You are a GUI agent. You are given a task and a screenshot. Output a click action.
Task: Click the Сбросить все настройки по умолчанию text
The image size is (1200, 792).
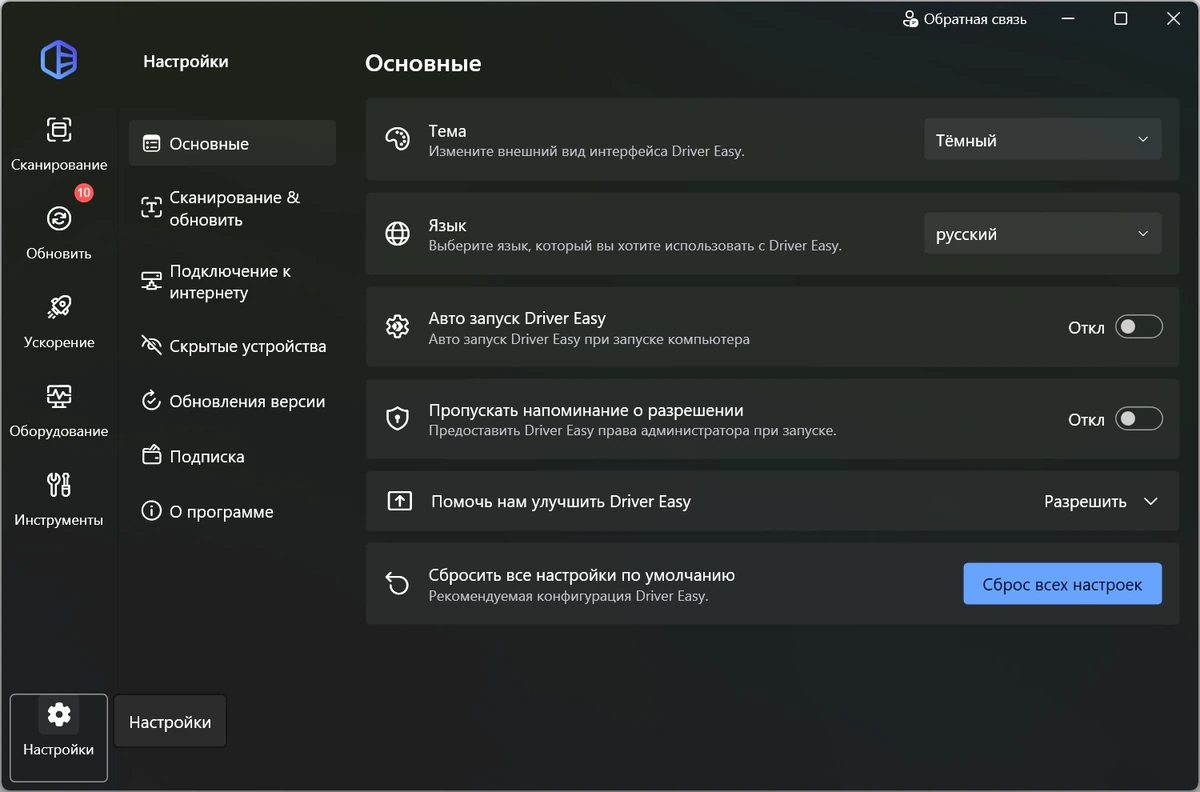[x=582, y=575]
